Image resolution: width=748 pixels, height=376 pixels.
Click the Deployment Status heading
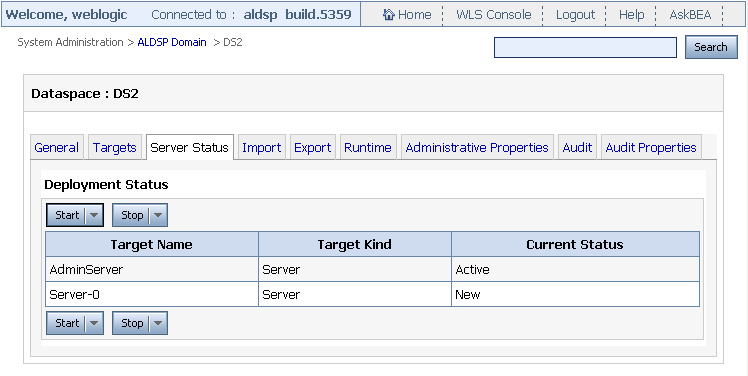point(106,185)
